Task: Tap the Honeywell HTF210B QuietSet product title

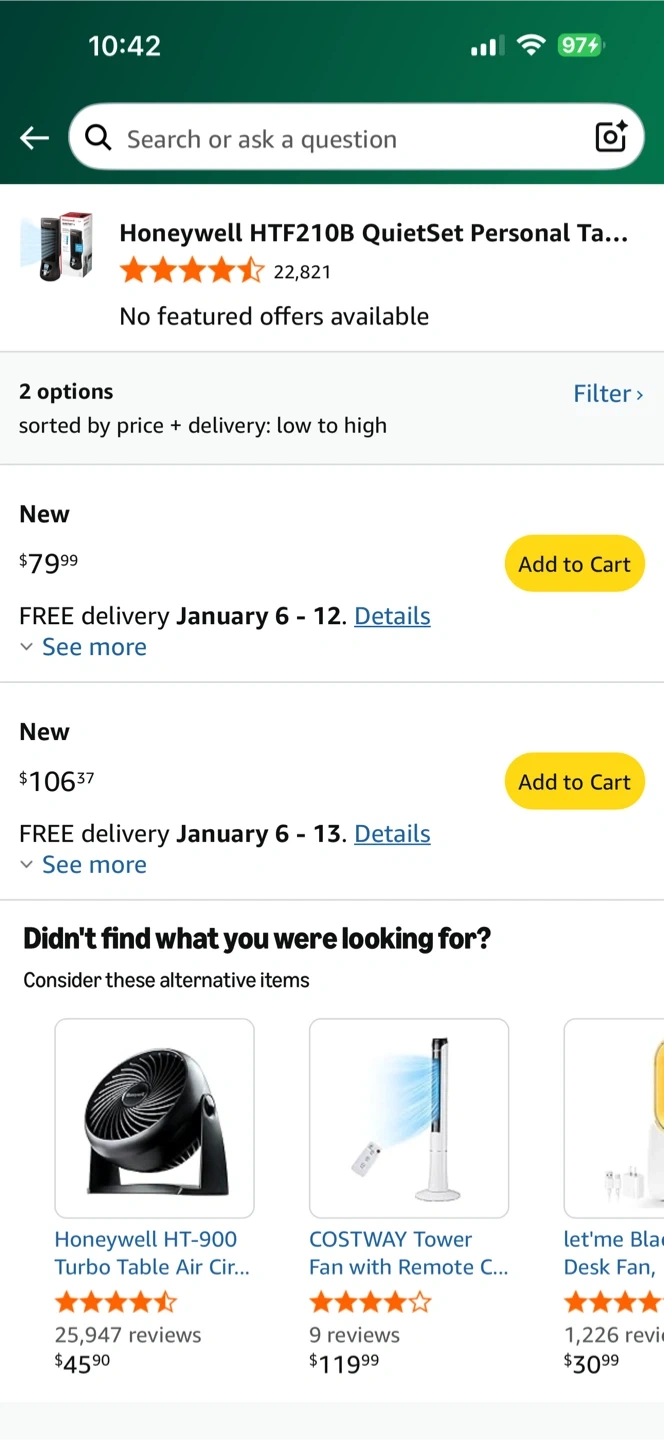Action: 373,233
